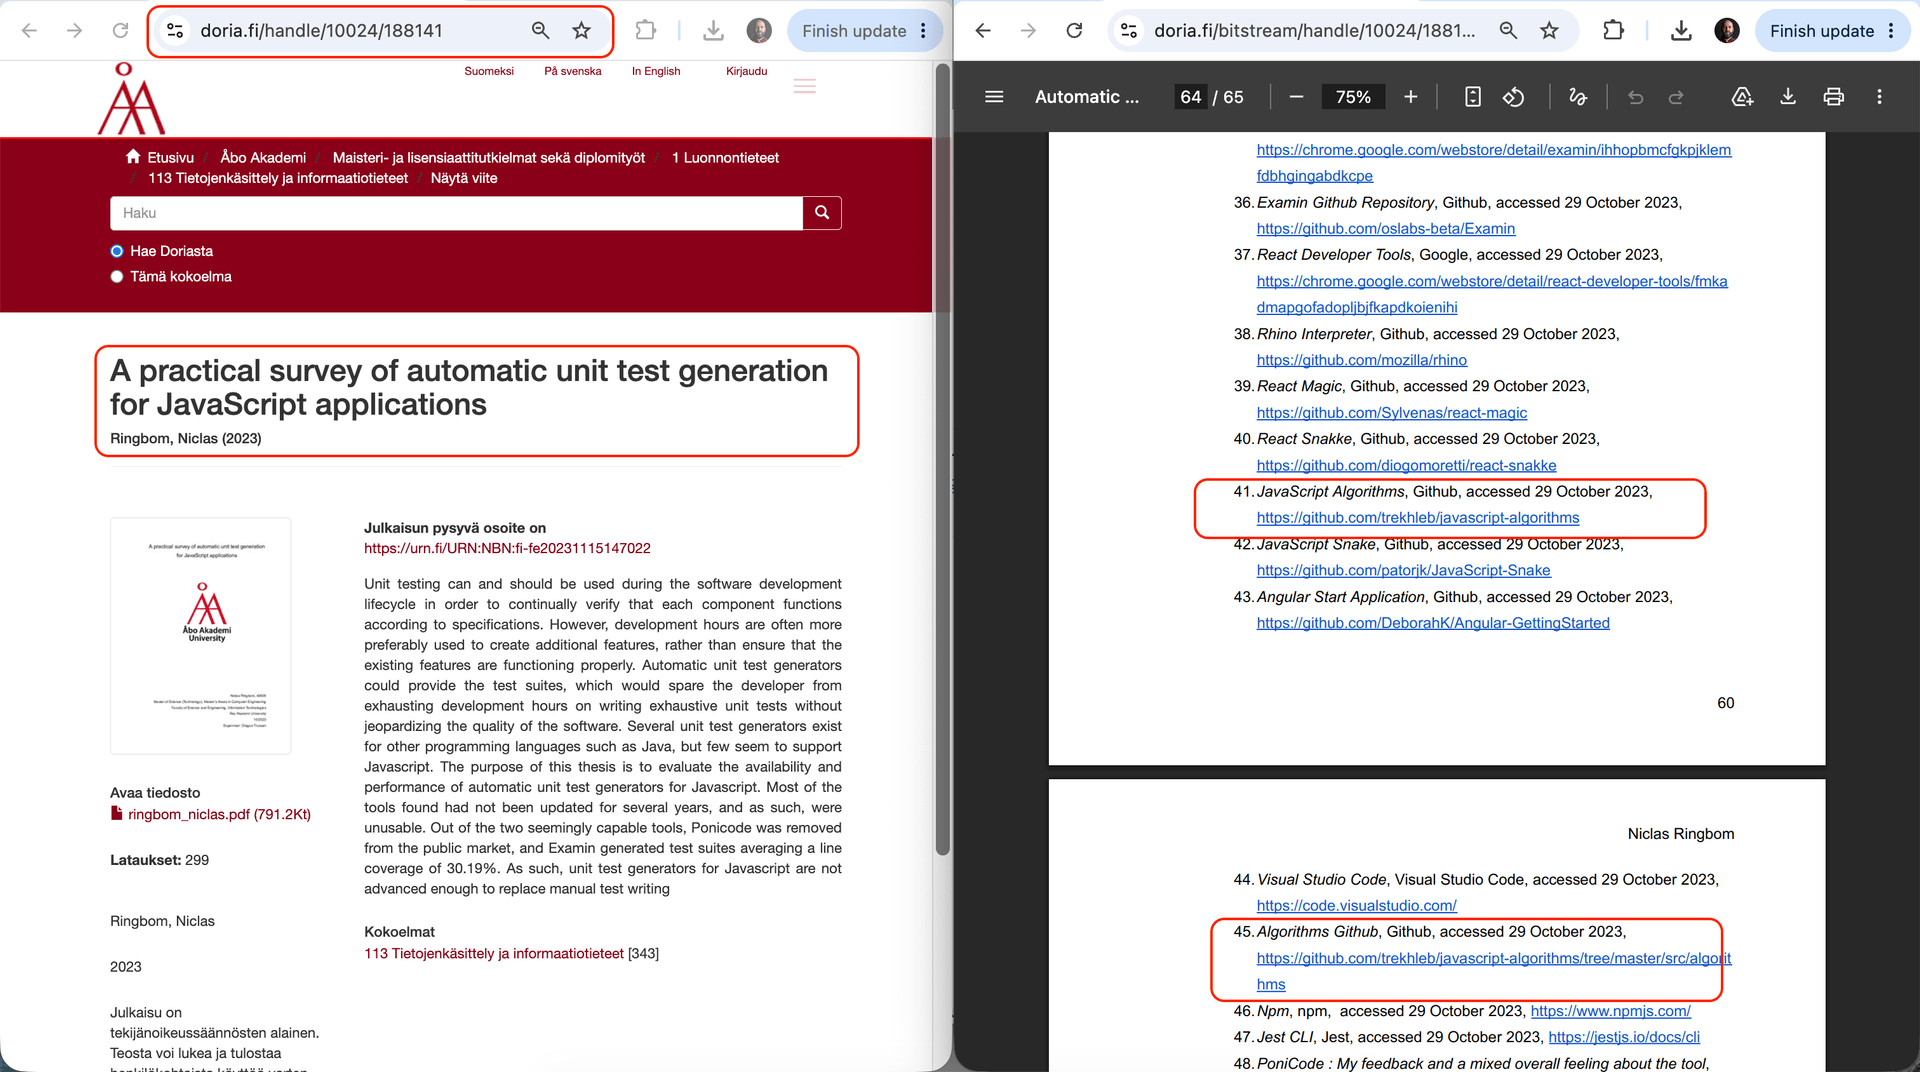Click Kirjaudu login link
Image resolution: width=1920 pixels, height=1072 pixels.
[x=747, y=71]
